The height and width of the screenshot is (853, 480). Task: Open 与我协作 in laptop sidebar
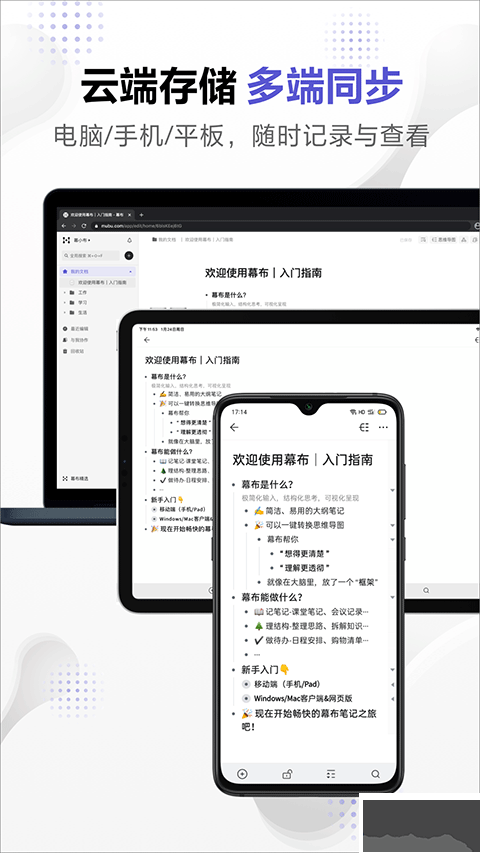tap(76, 340)
